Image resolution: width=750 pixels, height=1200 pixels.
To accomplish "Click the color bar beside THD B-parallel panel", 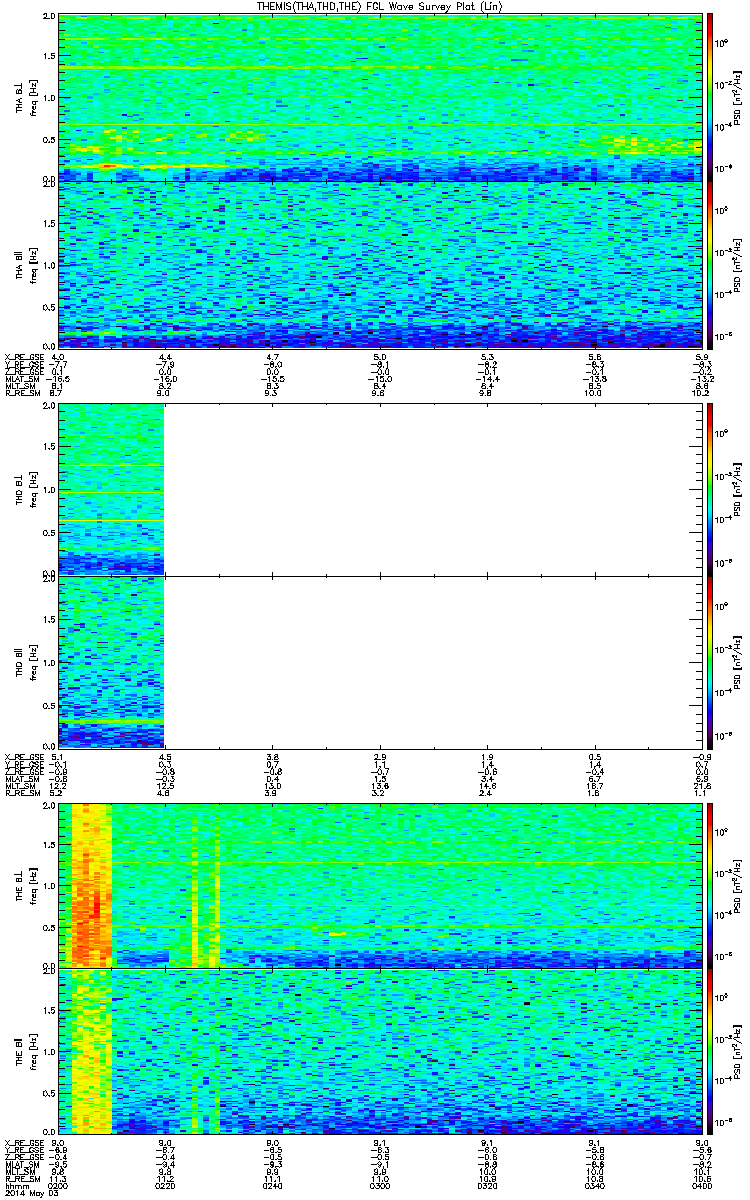I will pyautogui.click(x=711, y=661).
